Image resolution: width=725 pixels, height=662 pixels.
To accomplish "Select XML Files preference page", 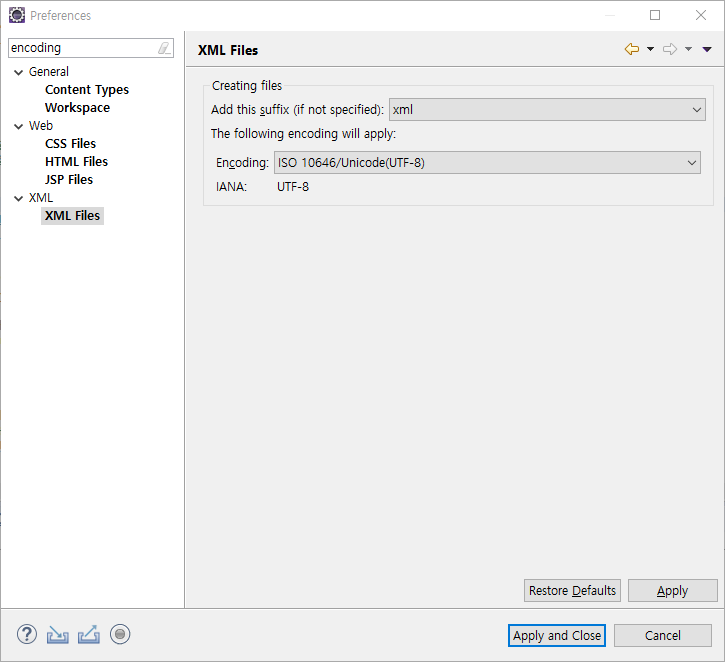I will pyautogui.click(x=73, y=216).
